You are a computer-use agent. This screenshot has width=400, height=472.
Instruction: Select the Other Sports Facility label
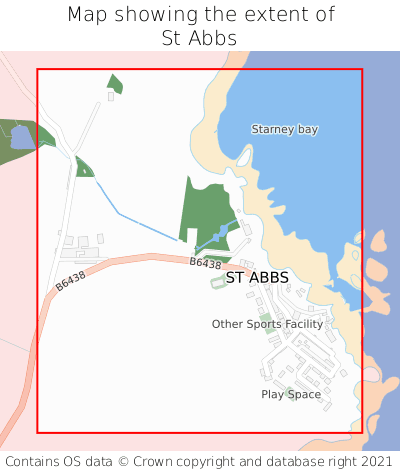tap(267, 324)
